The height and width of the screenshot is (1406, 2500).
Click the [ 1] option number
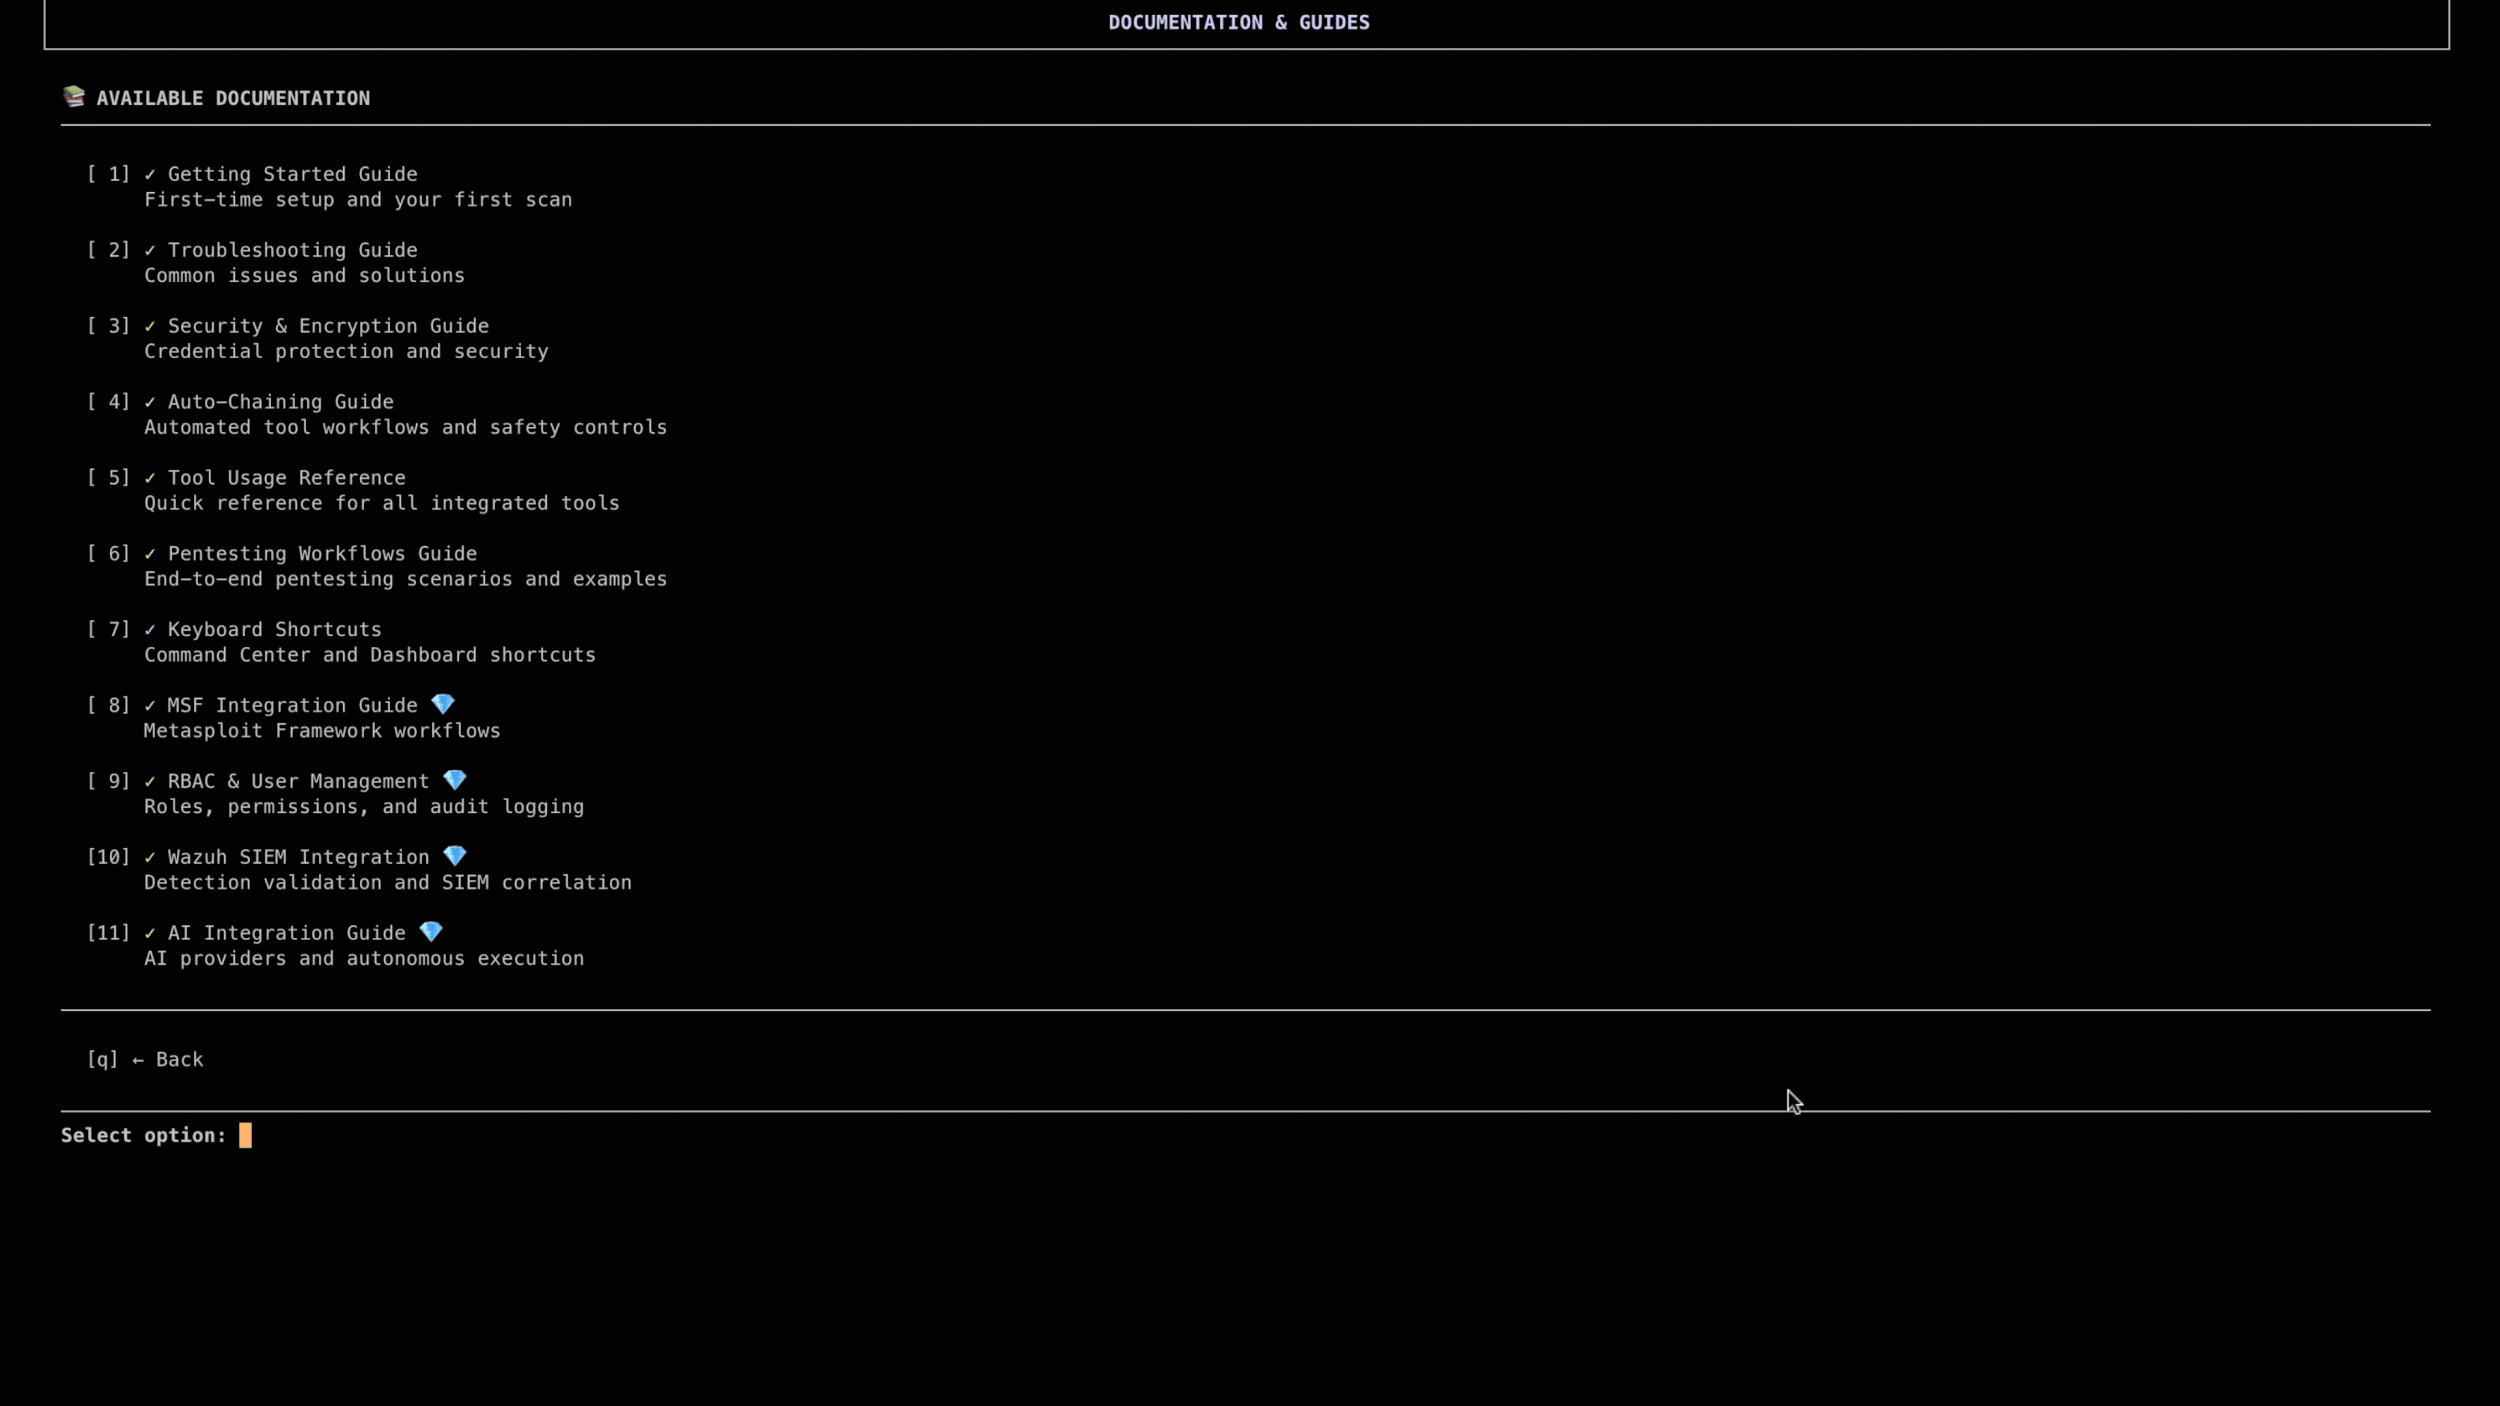[108, 174]
